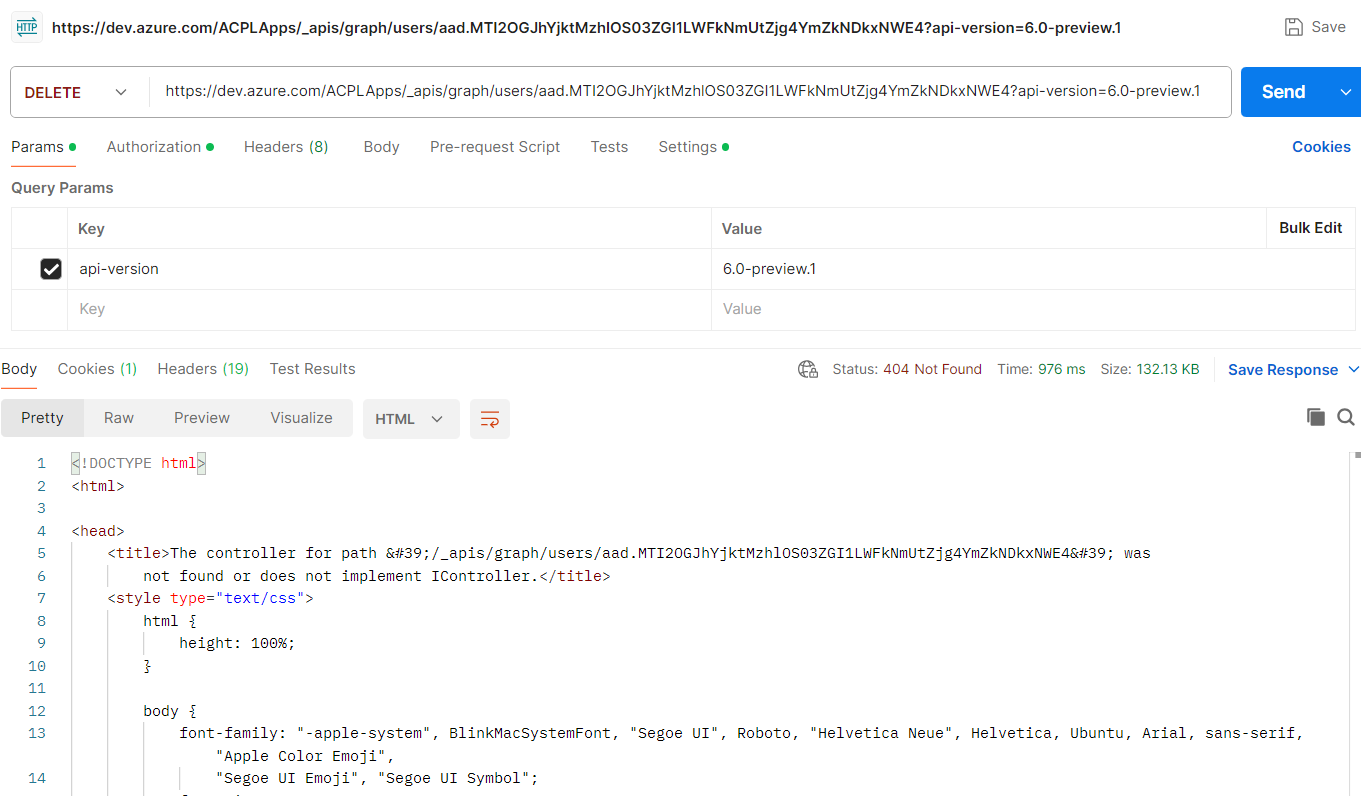Expand the Save Response dropdown arrow
The height and width of the screenshot is (796, 1361).
click(1354, 369)
